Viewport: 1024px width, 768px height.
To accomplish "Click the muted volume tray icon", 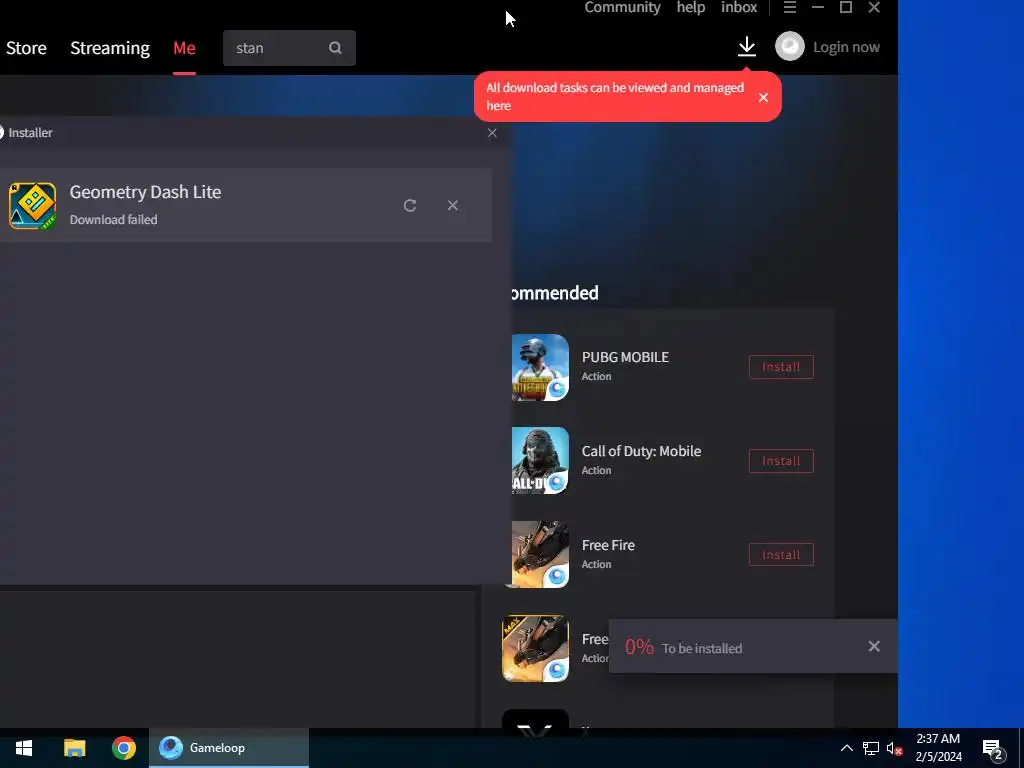I will 895,748.
